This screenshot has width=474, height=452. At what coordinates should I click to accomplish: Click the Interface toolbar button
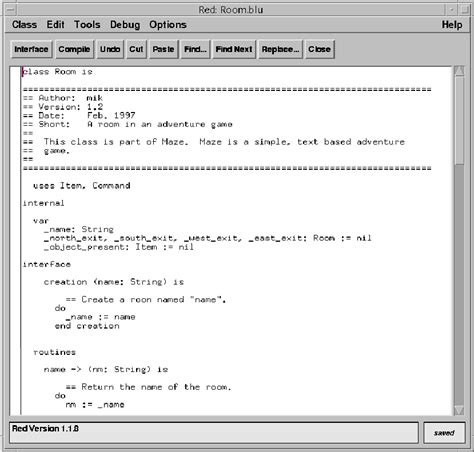(x=31, y=49)
